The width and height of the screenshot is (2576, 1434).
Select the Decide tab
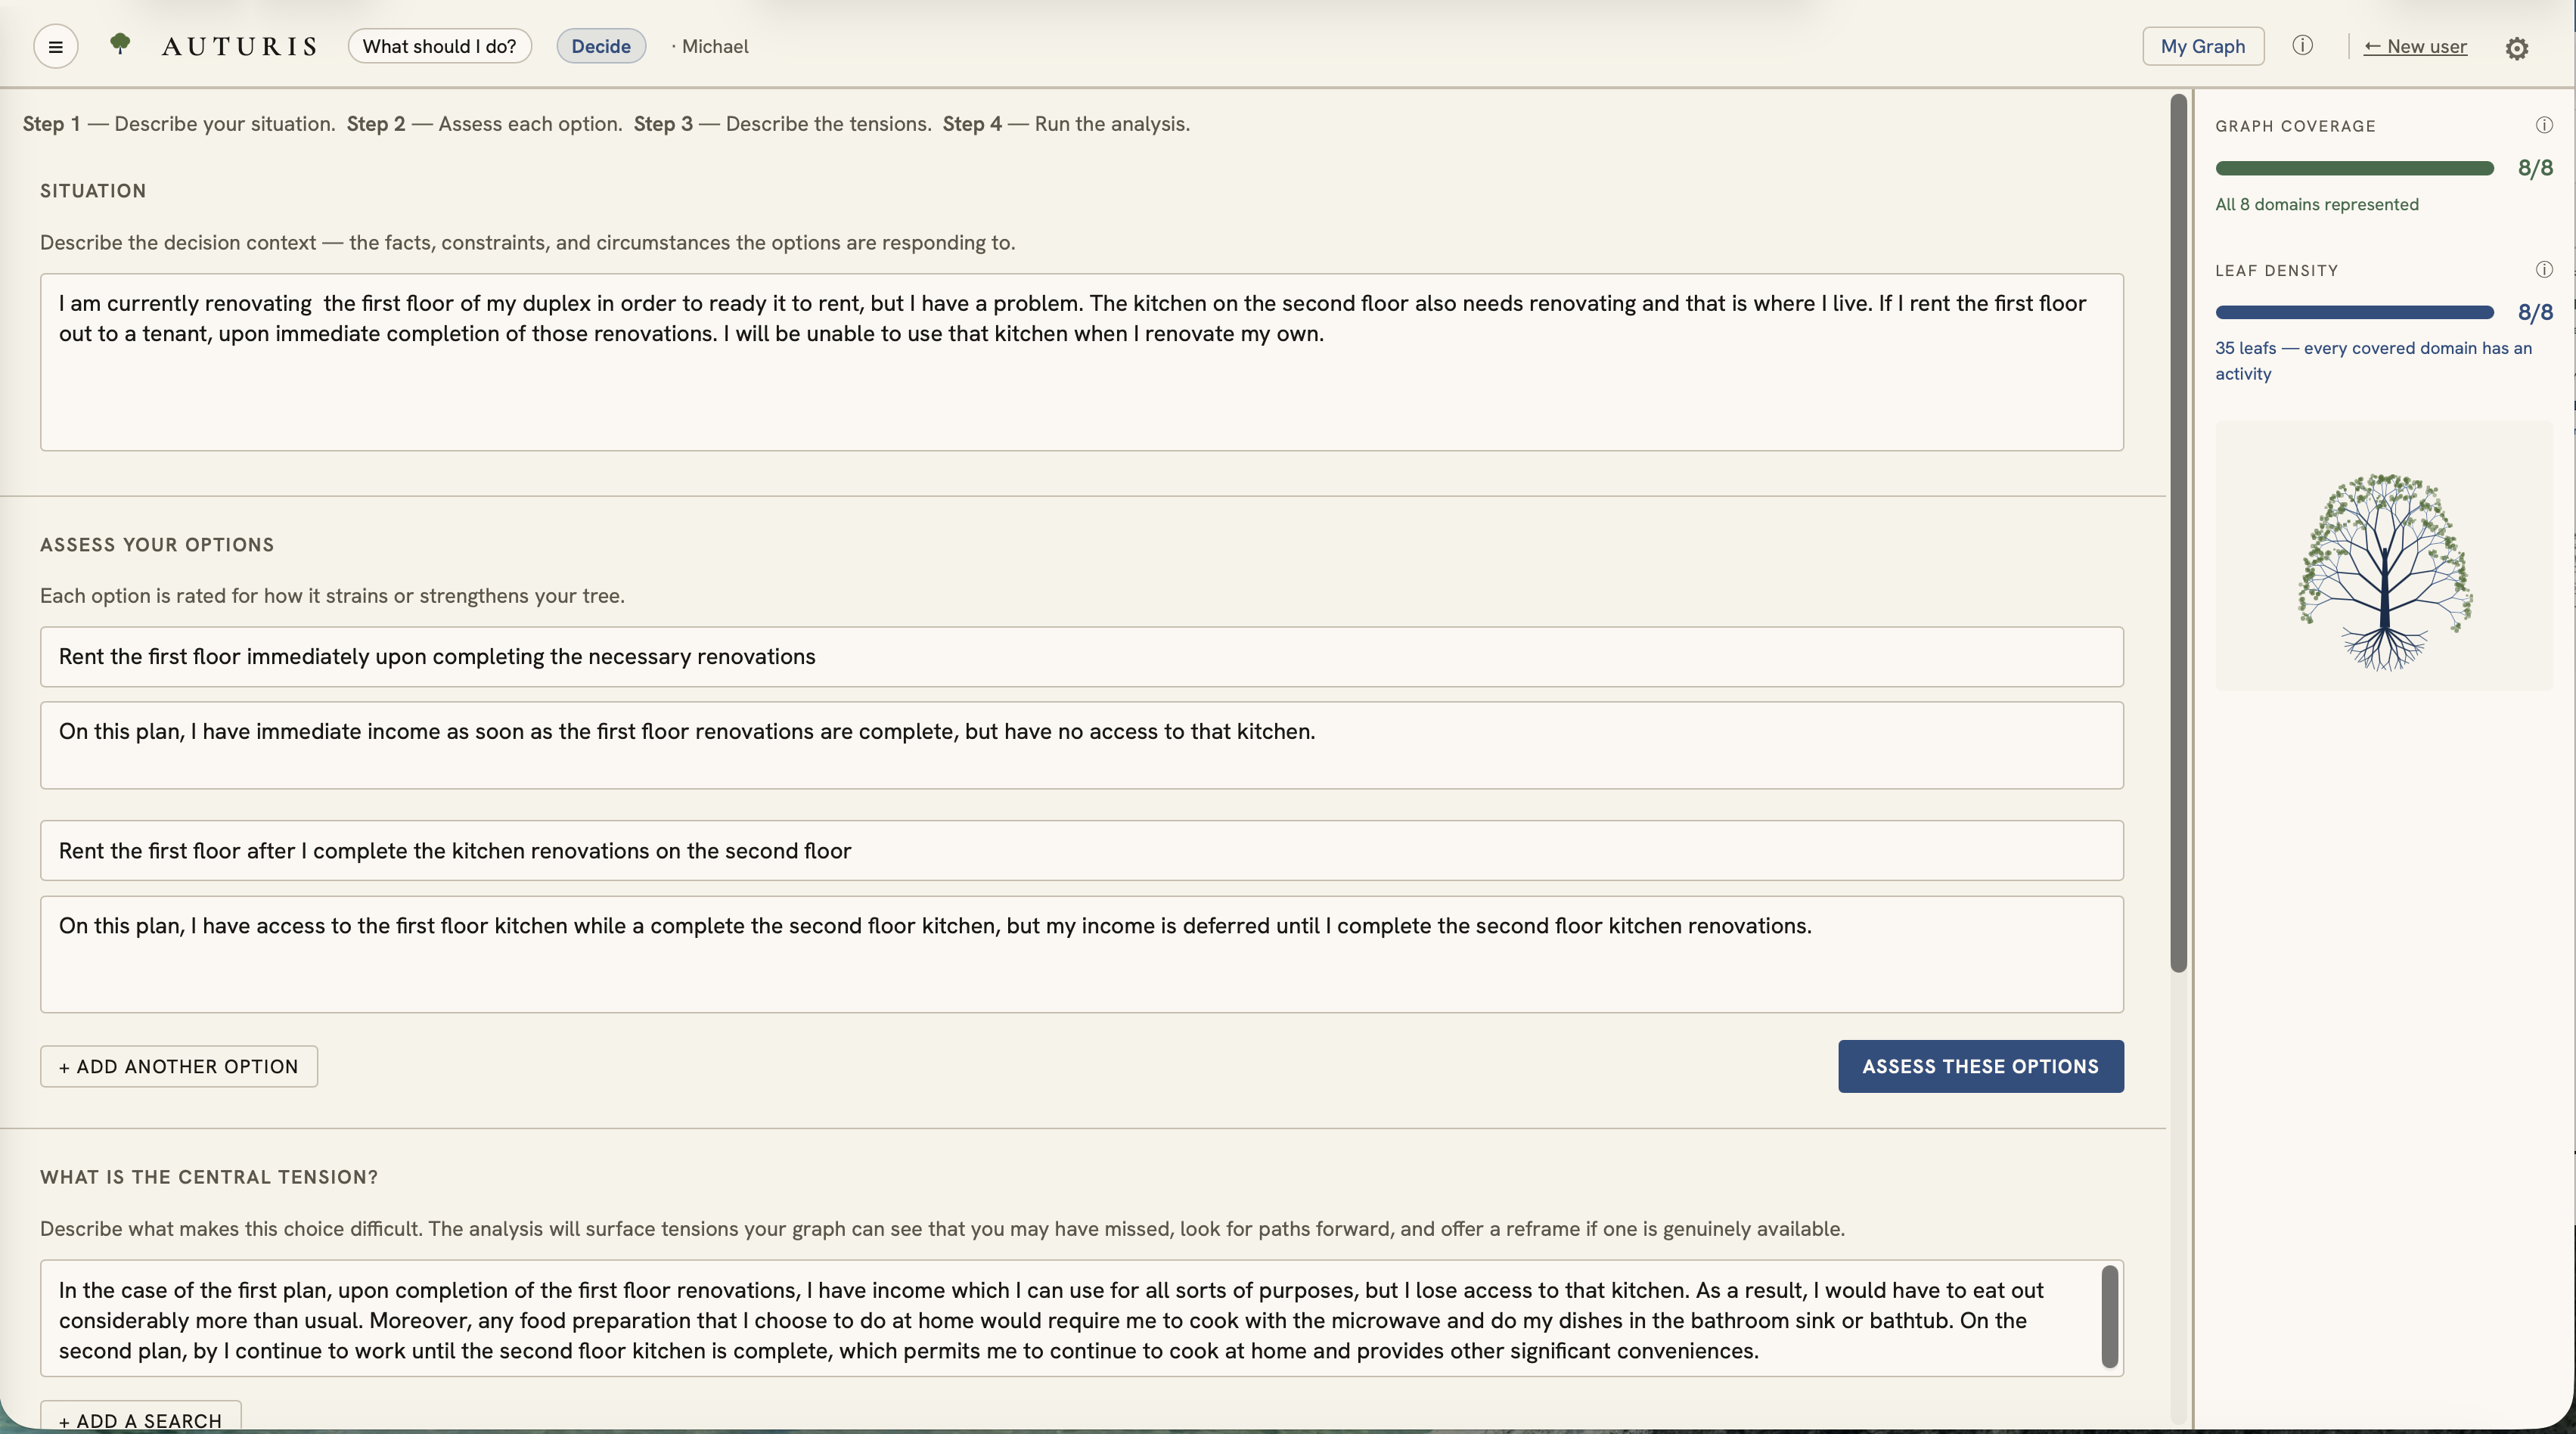(601, 46)
